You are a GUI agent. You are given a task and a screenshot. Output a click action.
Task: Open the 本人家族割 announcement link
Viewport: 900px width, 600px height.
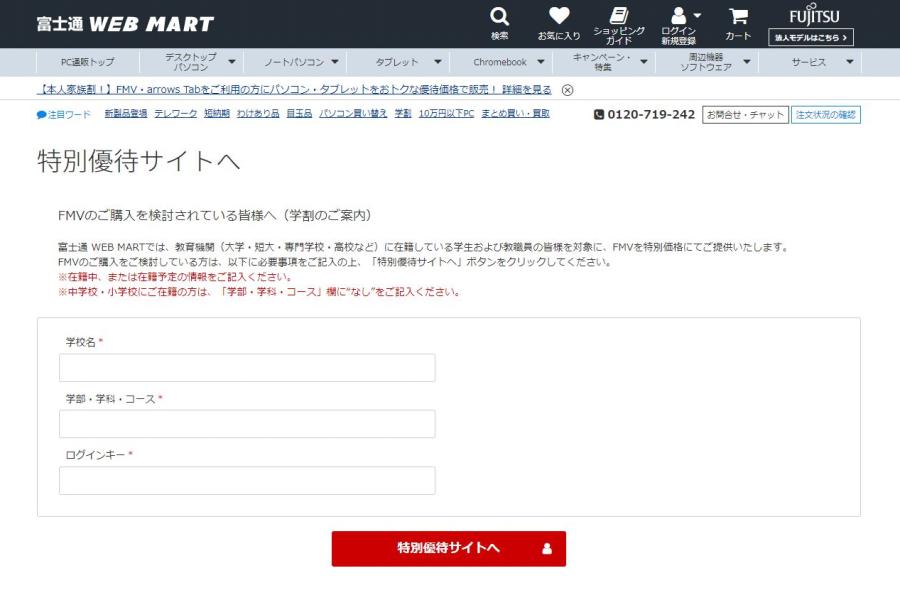(x=293, y=90)
